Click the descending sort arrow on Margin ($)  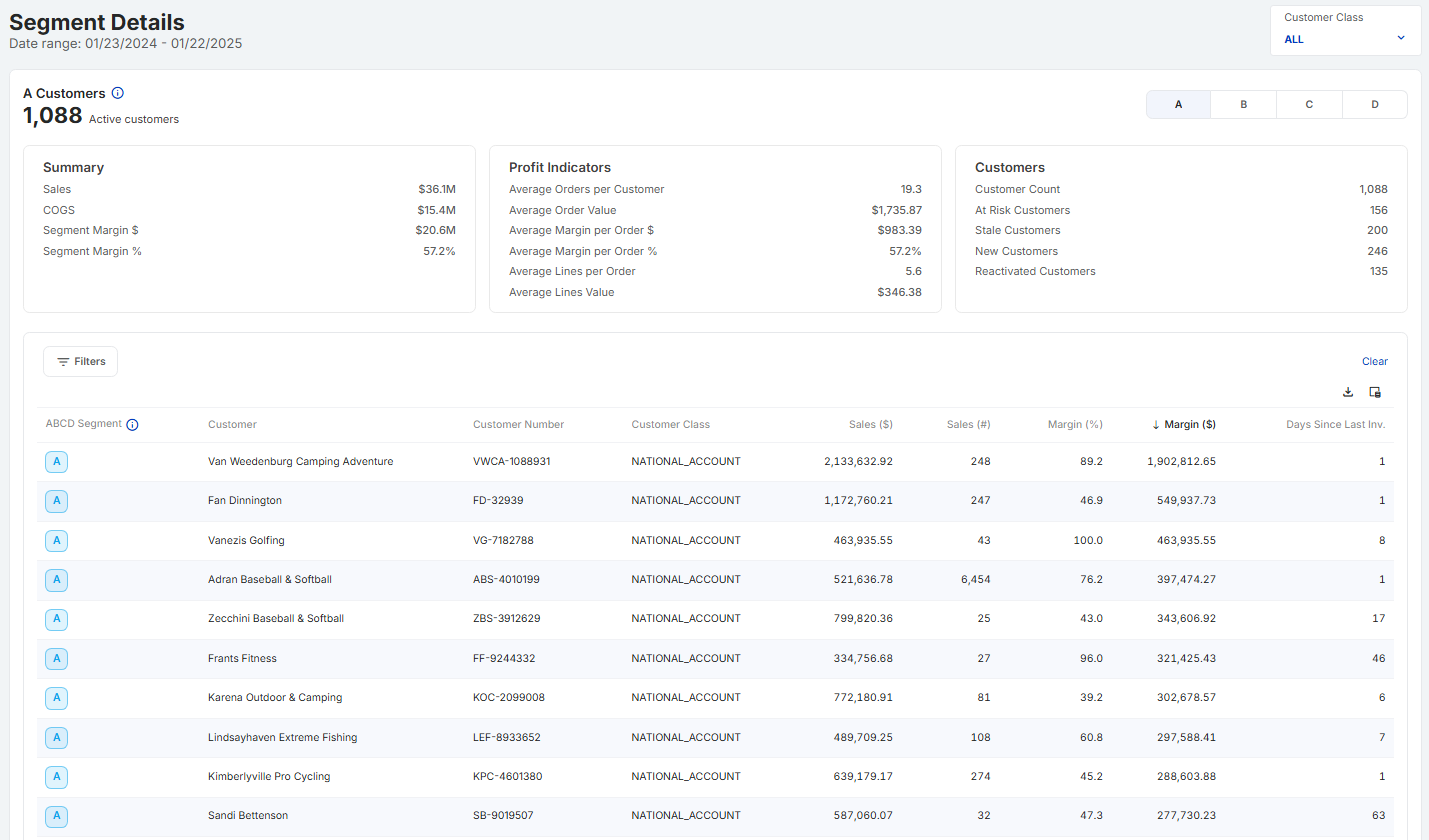click(x=1156, y=425)
